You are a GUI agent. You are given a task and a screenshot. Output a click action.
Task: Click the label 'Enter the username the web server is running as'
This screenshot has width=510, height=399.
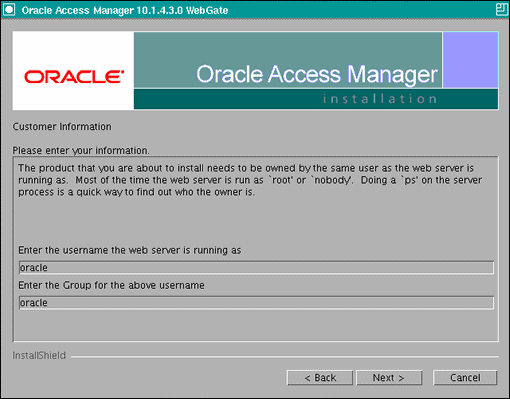coord(130,250)
